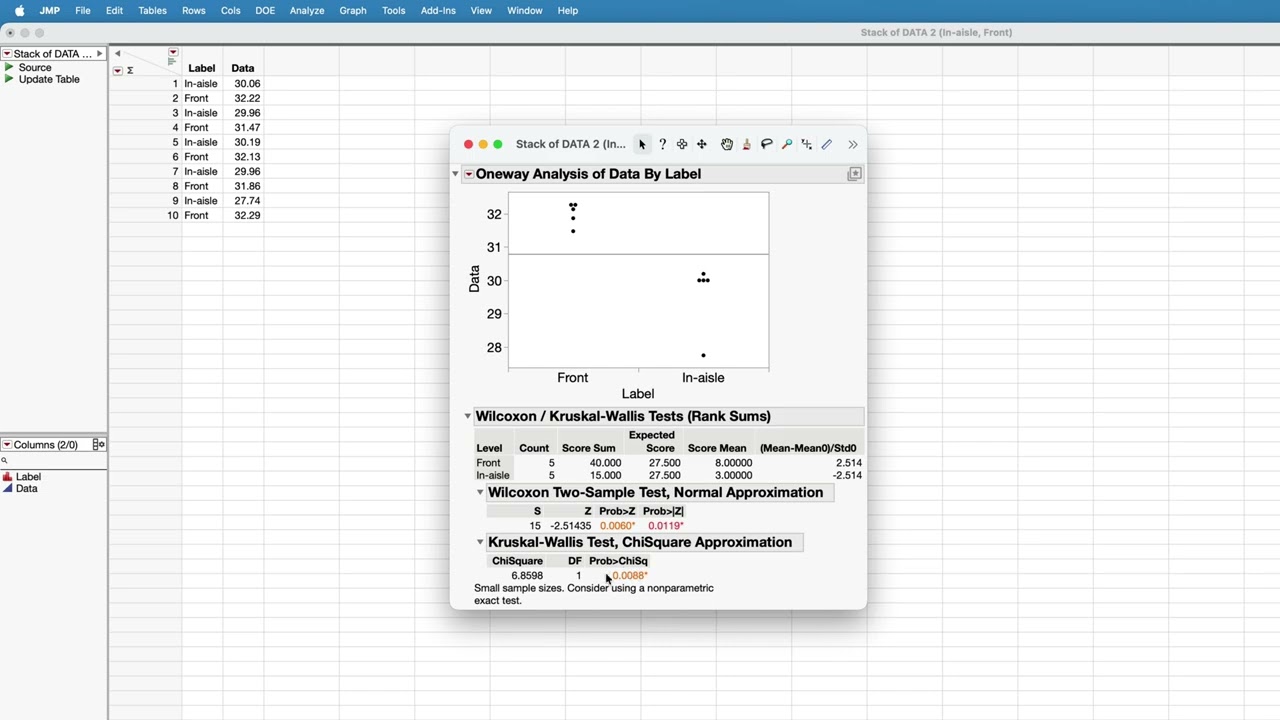This screenshot has height=720, width=1280.
Task: Click Label nominal column icon in Columns panel
Action: [8, 477]
